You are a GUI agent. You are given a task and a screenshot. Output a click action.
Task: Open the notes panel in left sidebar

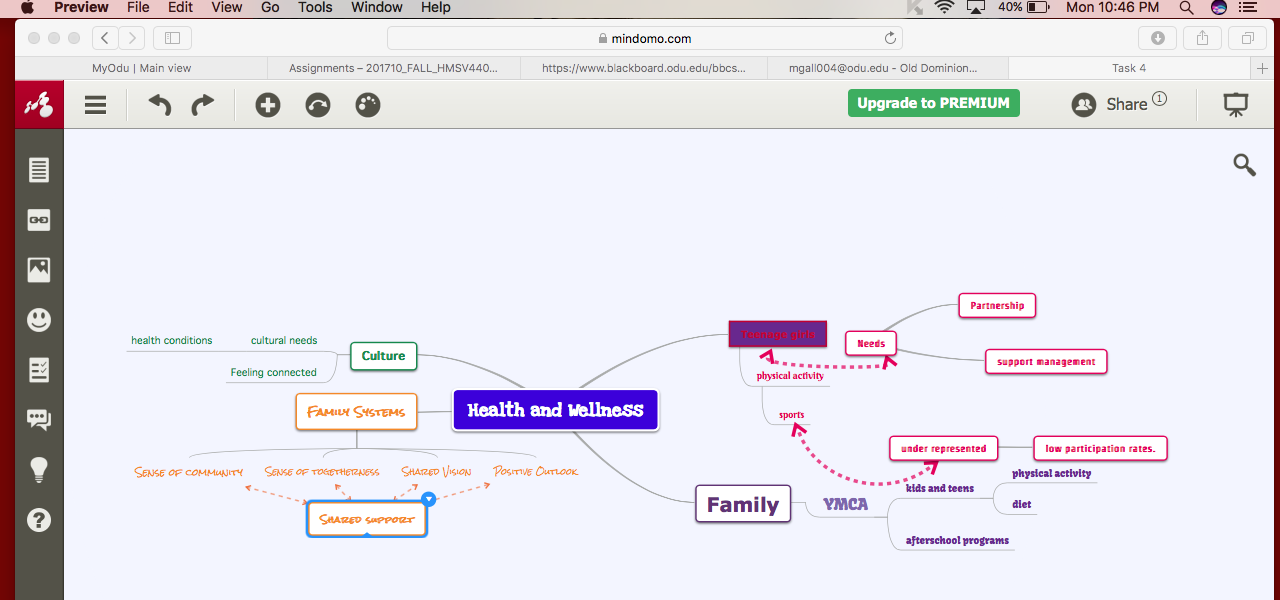(x=39, y=170)
